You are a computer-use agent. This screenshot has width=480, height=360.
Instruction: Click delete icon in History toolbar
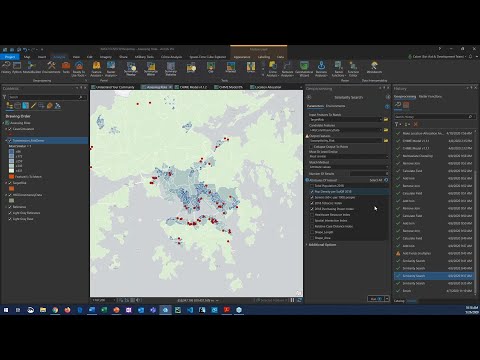(416, 124)
